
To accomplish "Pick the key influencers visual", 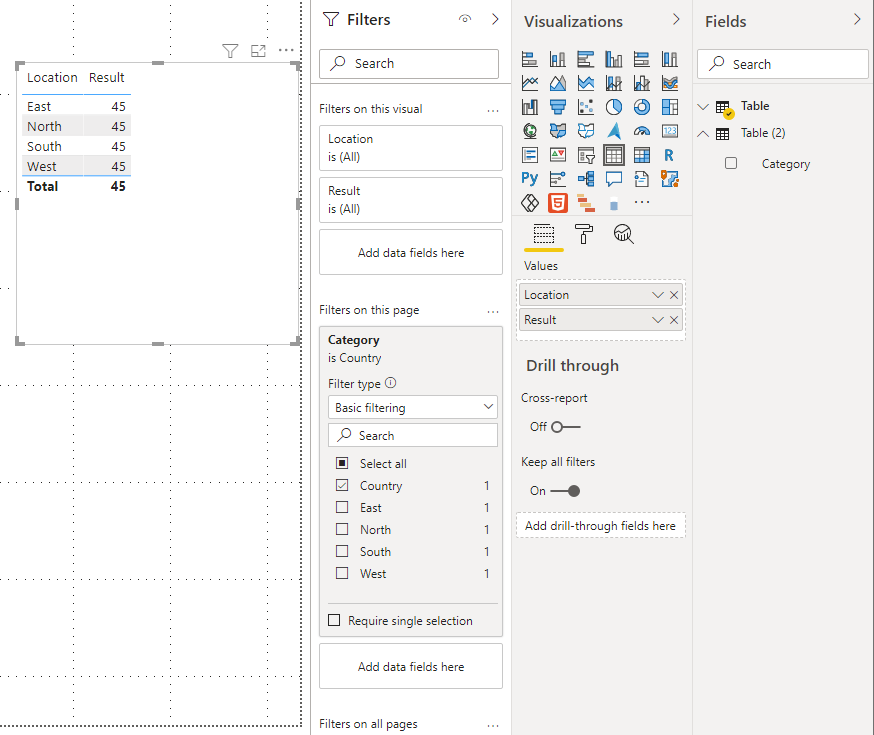I will tap(557, 179).
